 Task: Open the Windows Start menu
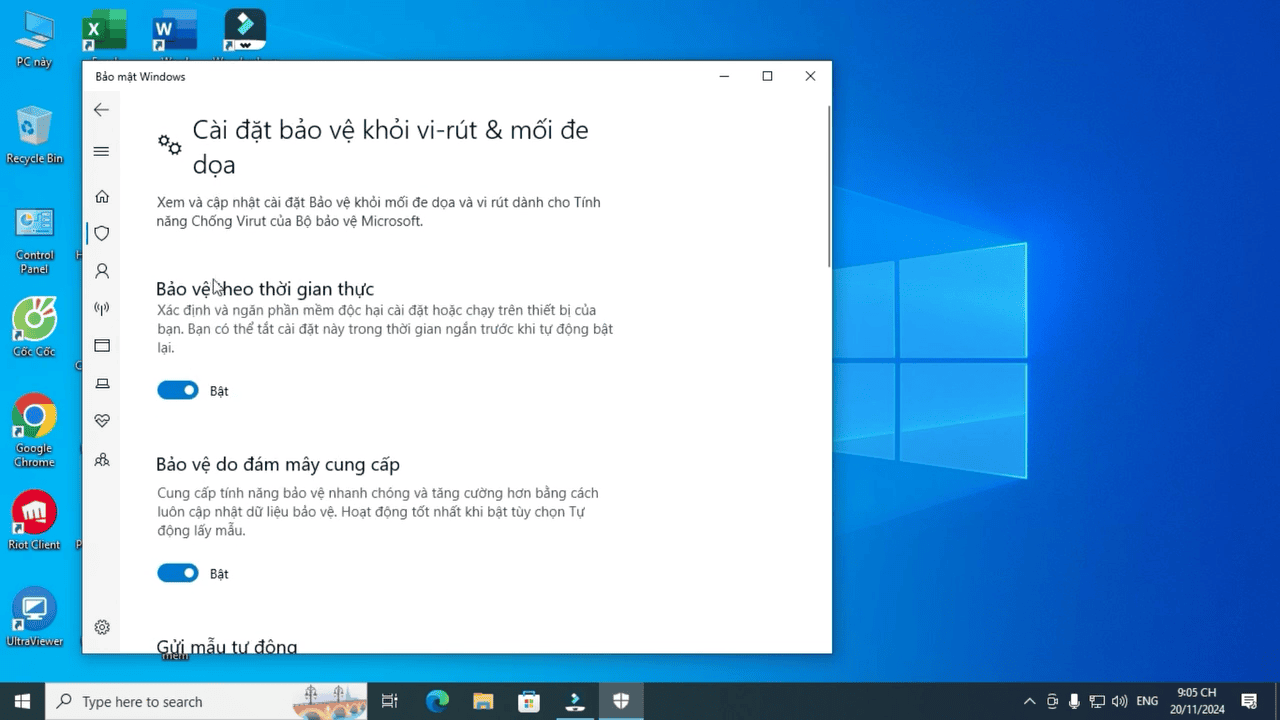(22, 701)
